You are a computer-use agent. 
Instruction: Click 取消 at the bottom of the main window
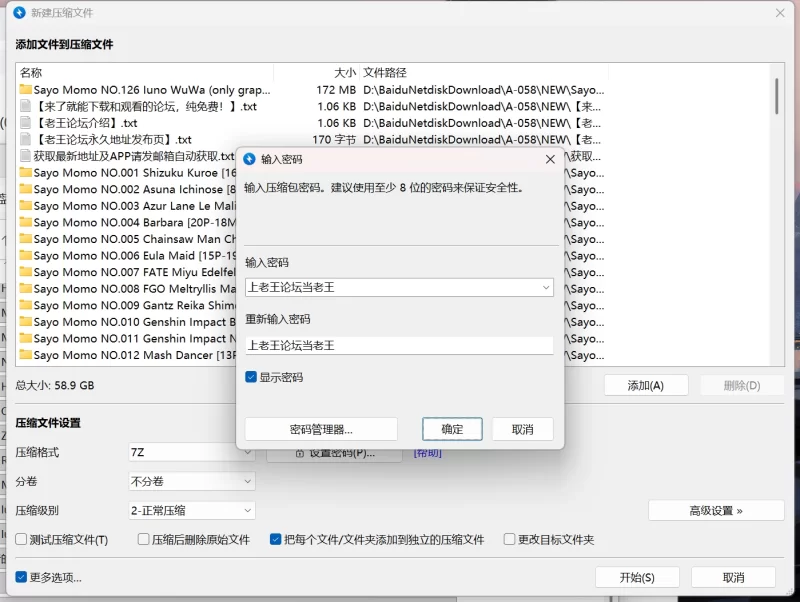pyautogui.click(x=733, y=577)
